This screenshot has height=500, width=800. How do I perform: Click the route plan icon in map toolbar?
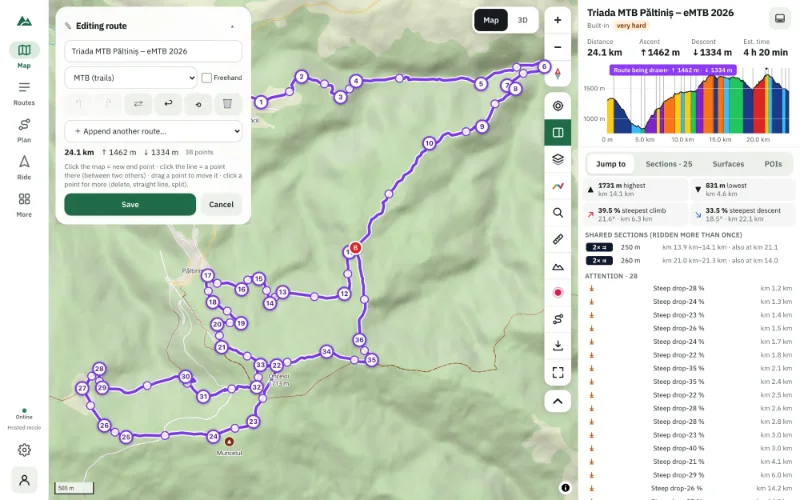[x=558, y=319]
